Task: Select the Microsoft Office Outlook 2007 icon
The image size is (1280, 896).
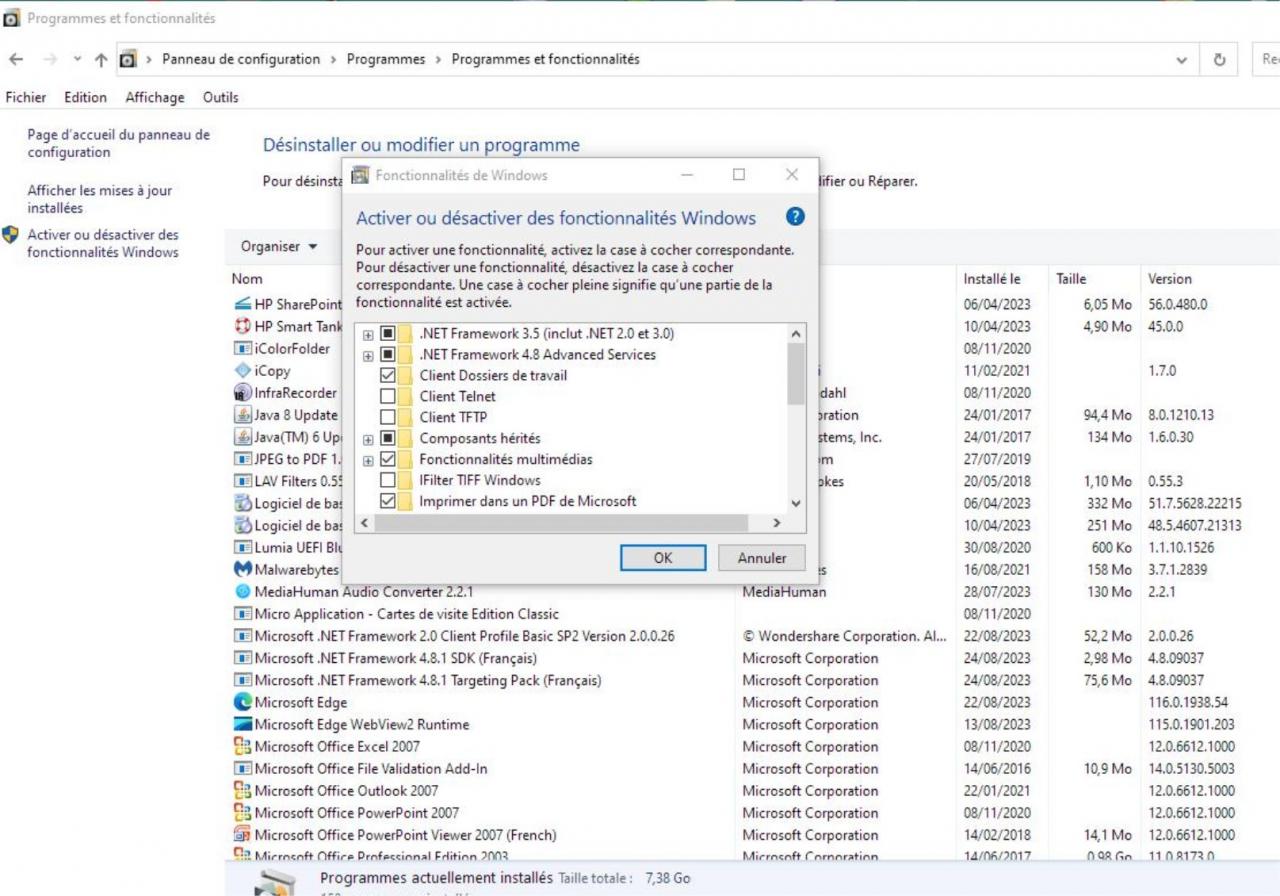Action: pos(242,790)
